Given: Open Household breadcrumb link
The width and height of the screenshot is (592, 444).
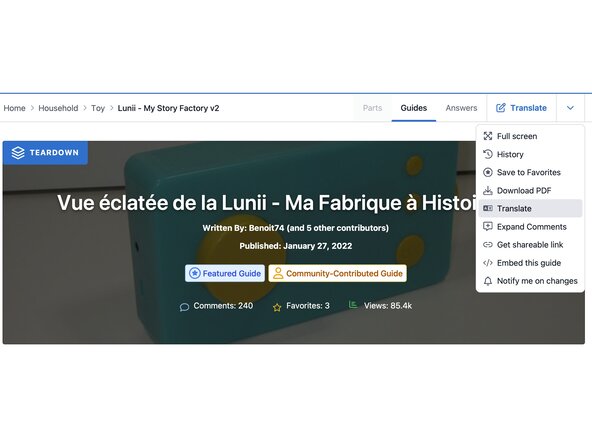Looking at the screenshot, I should [x=58, y=108].
